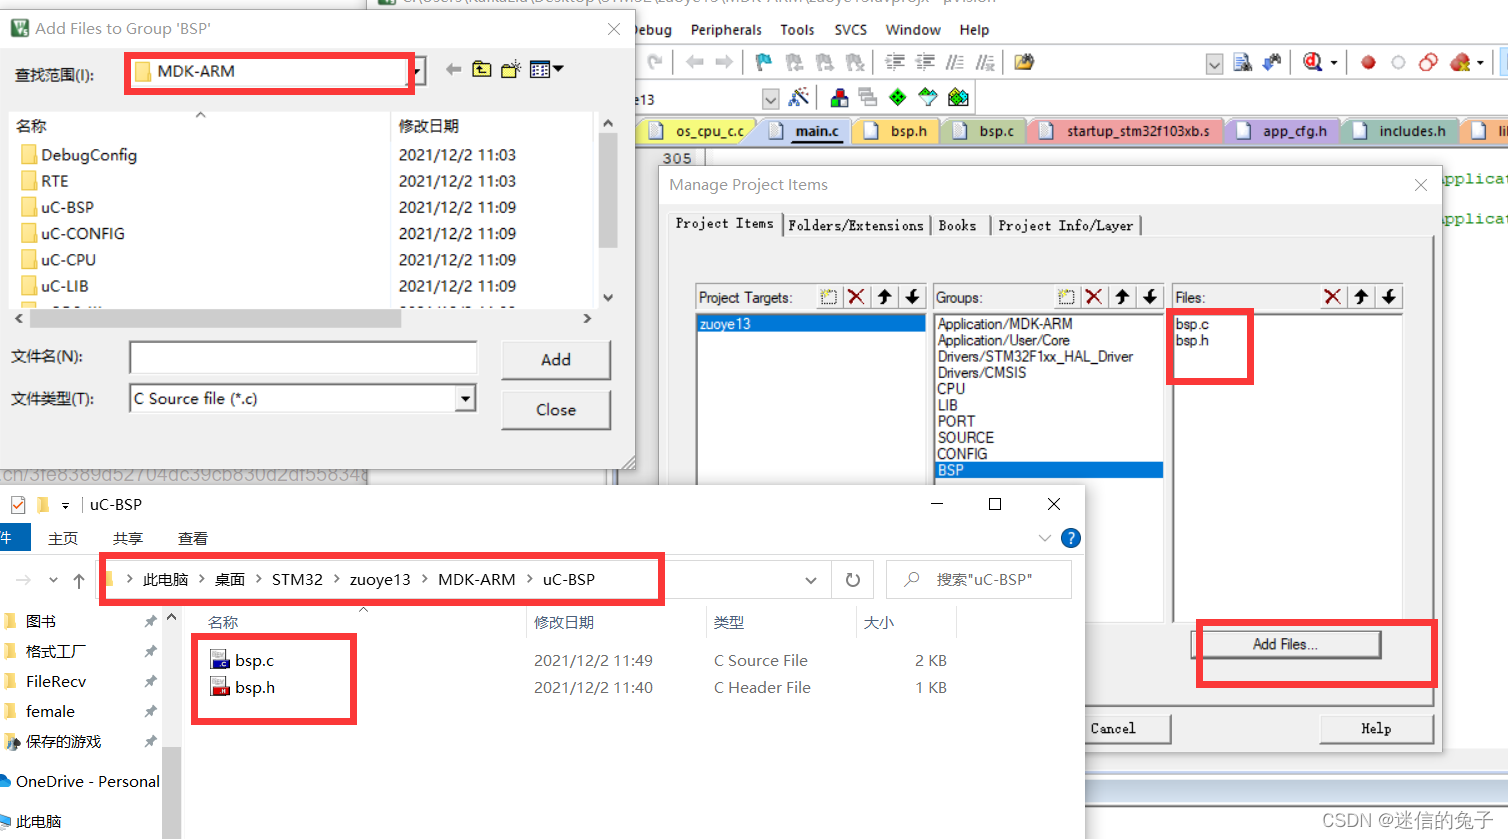Expand the Explorer ribbon chevron
The height and width of the screenshot is (839, 1508).
click(x=1045, y=538)
